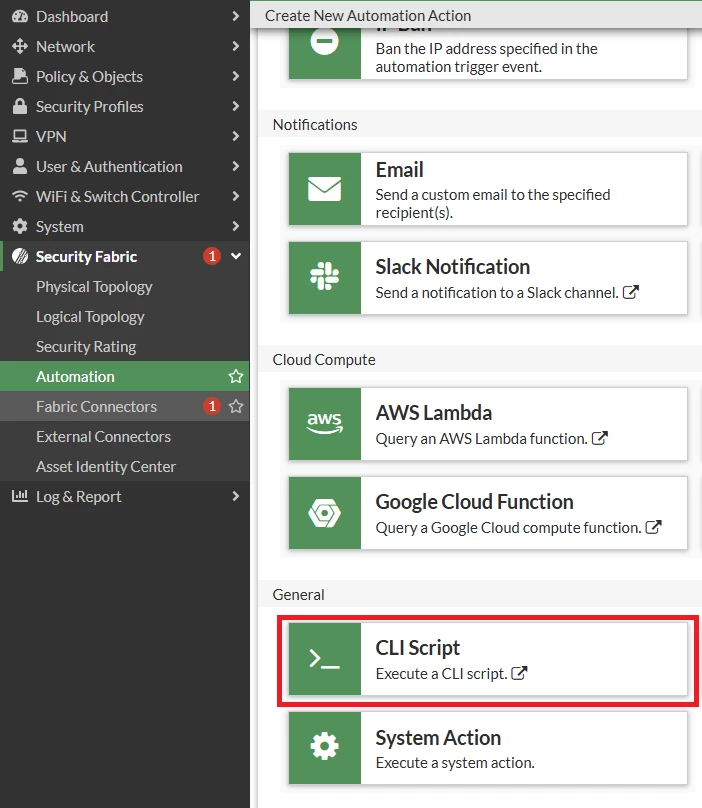702x808 pixels.
Task: Choose the Google Cloud Function action card
Action: pos(488,513)
